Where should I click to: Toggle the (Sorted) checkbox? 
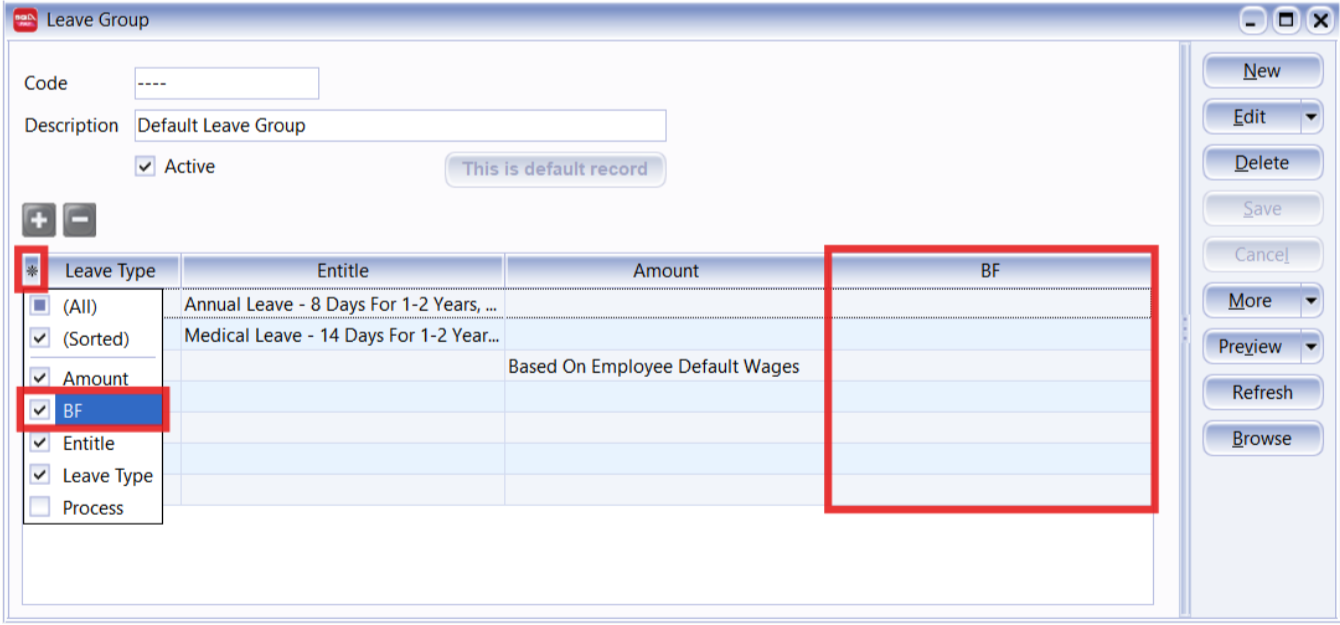tap(40, 339)
